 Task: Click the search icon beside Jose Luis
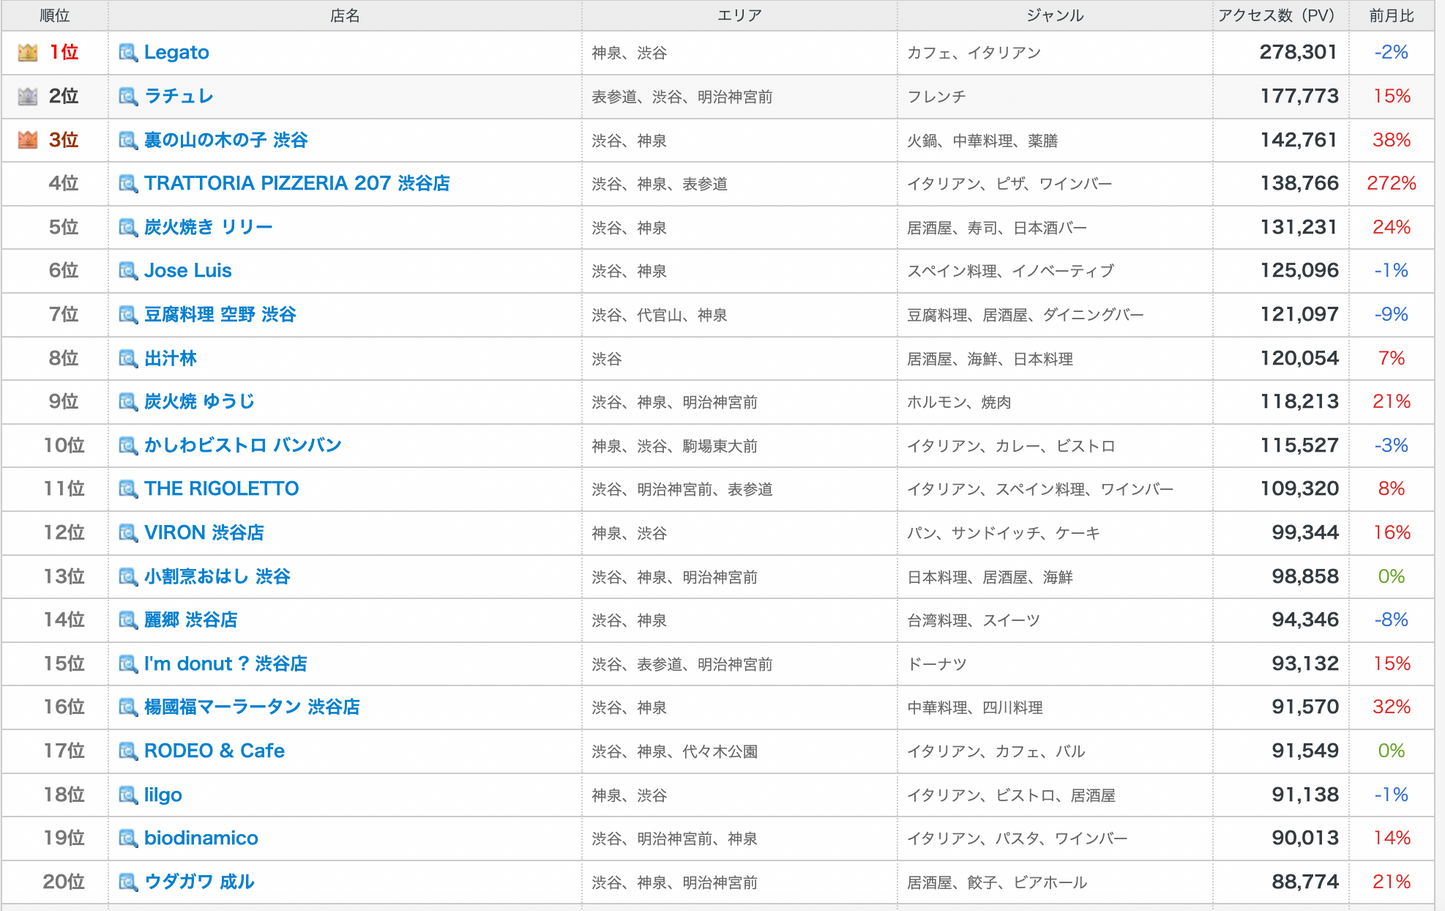(x=128, y=271)
